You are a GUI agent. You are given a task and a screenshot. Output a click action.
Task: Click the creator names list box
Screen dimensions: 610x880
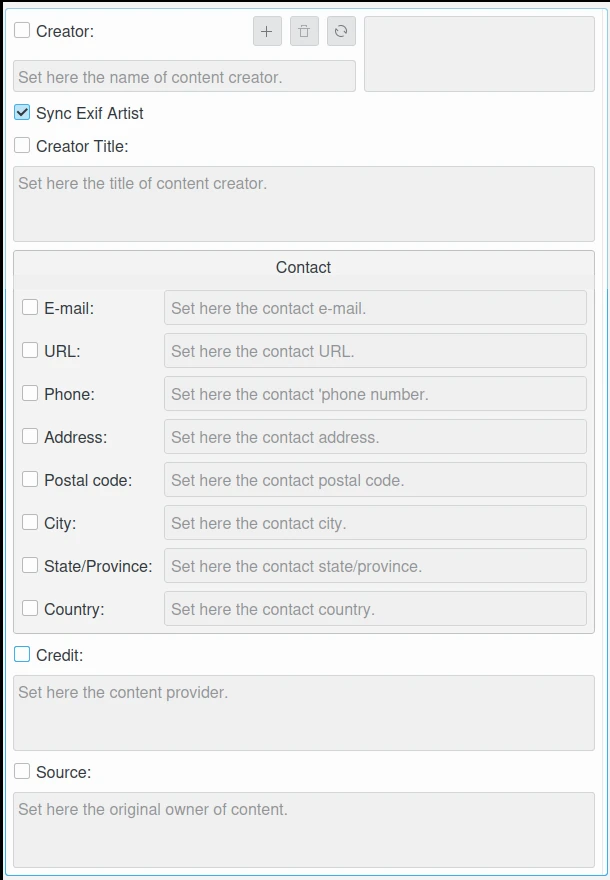[479, 54]
